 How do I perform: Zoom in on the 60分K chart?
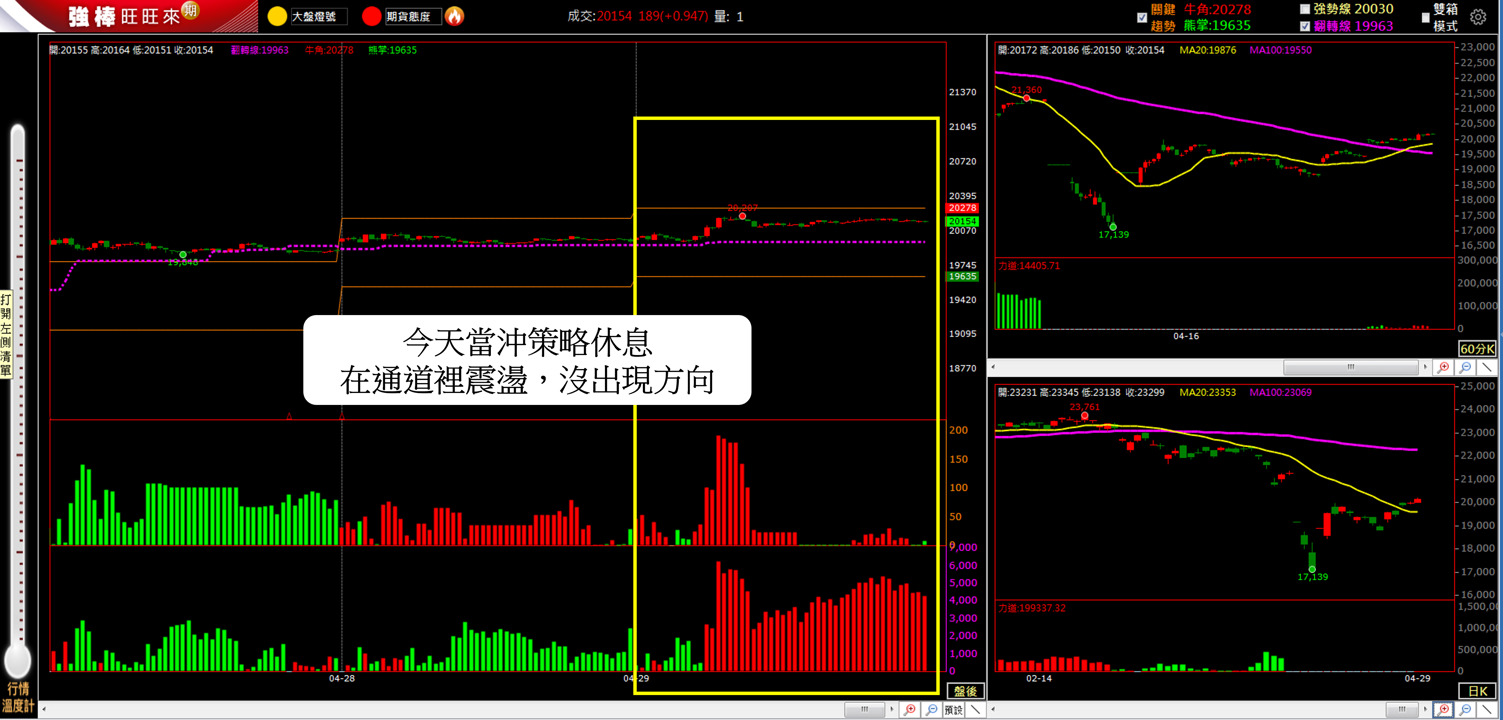coord(1443,368)
